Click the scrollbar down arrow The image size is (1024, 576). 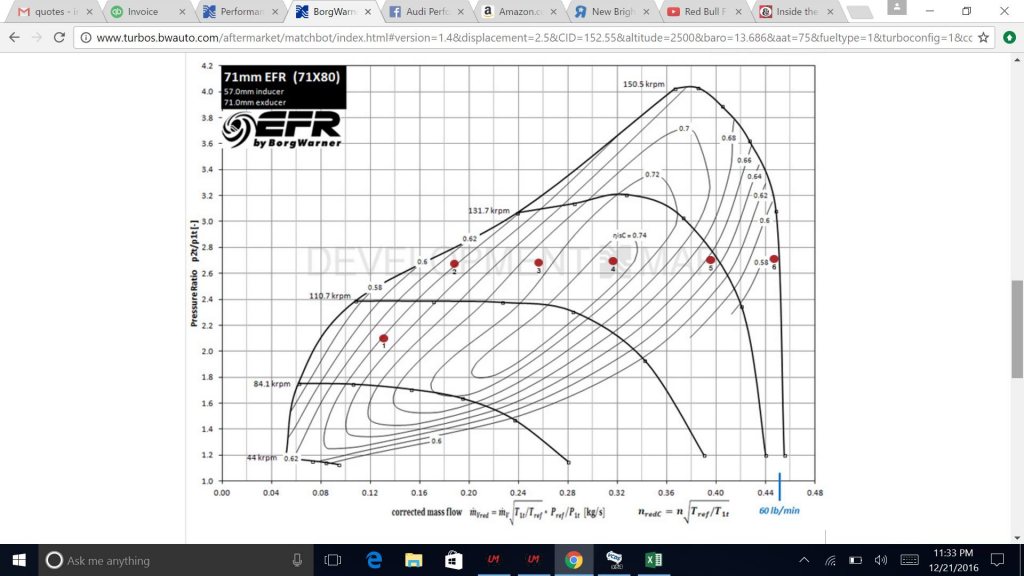tap(1017, 537)
